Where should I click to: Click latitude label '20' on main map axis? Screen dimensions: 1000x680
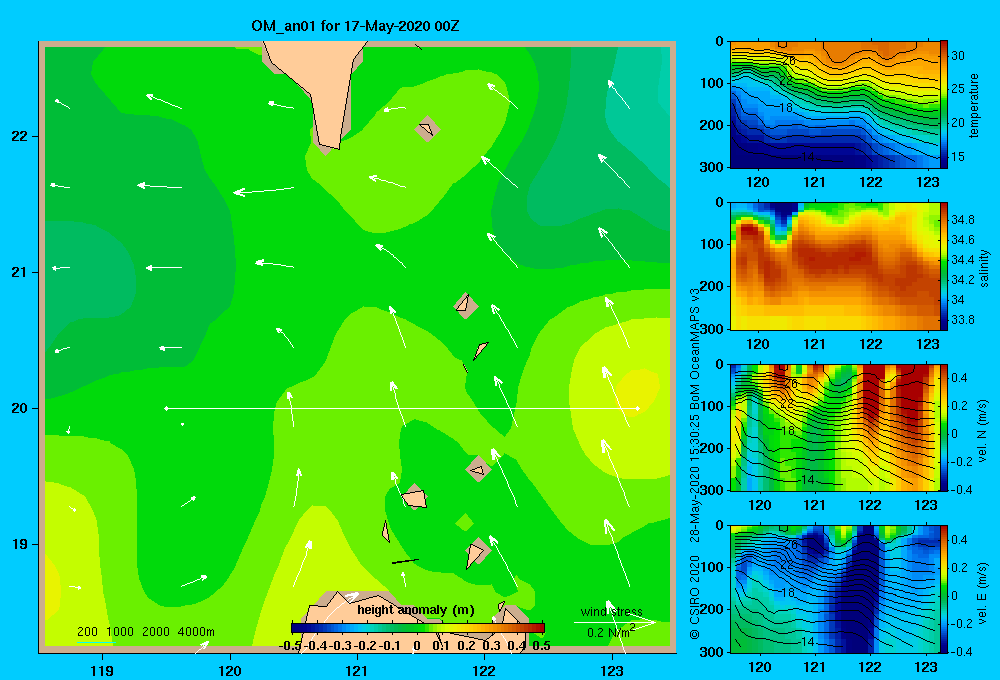point(20,408)
